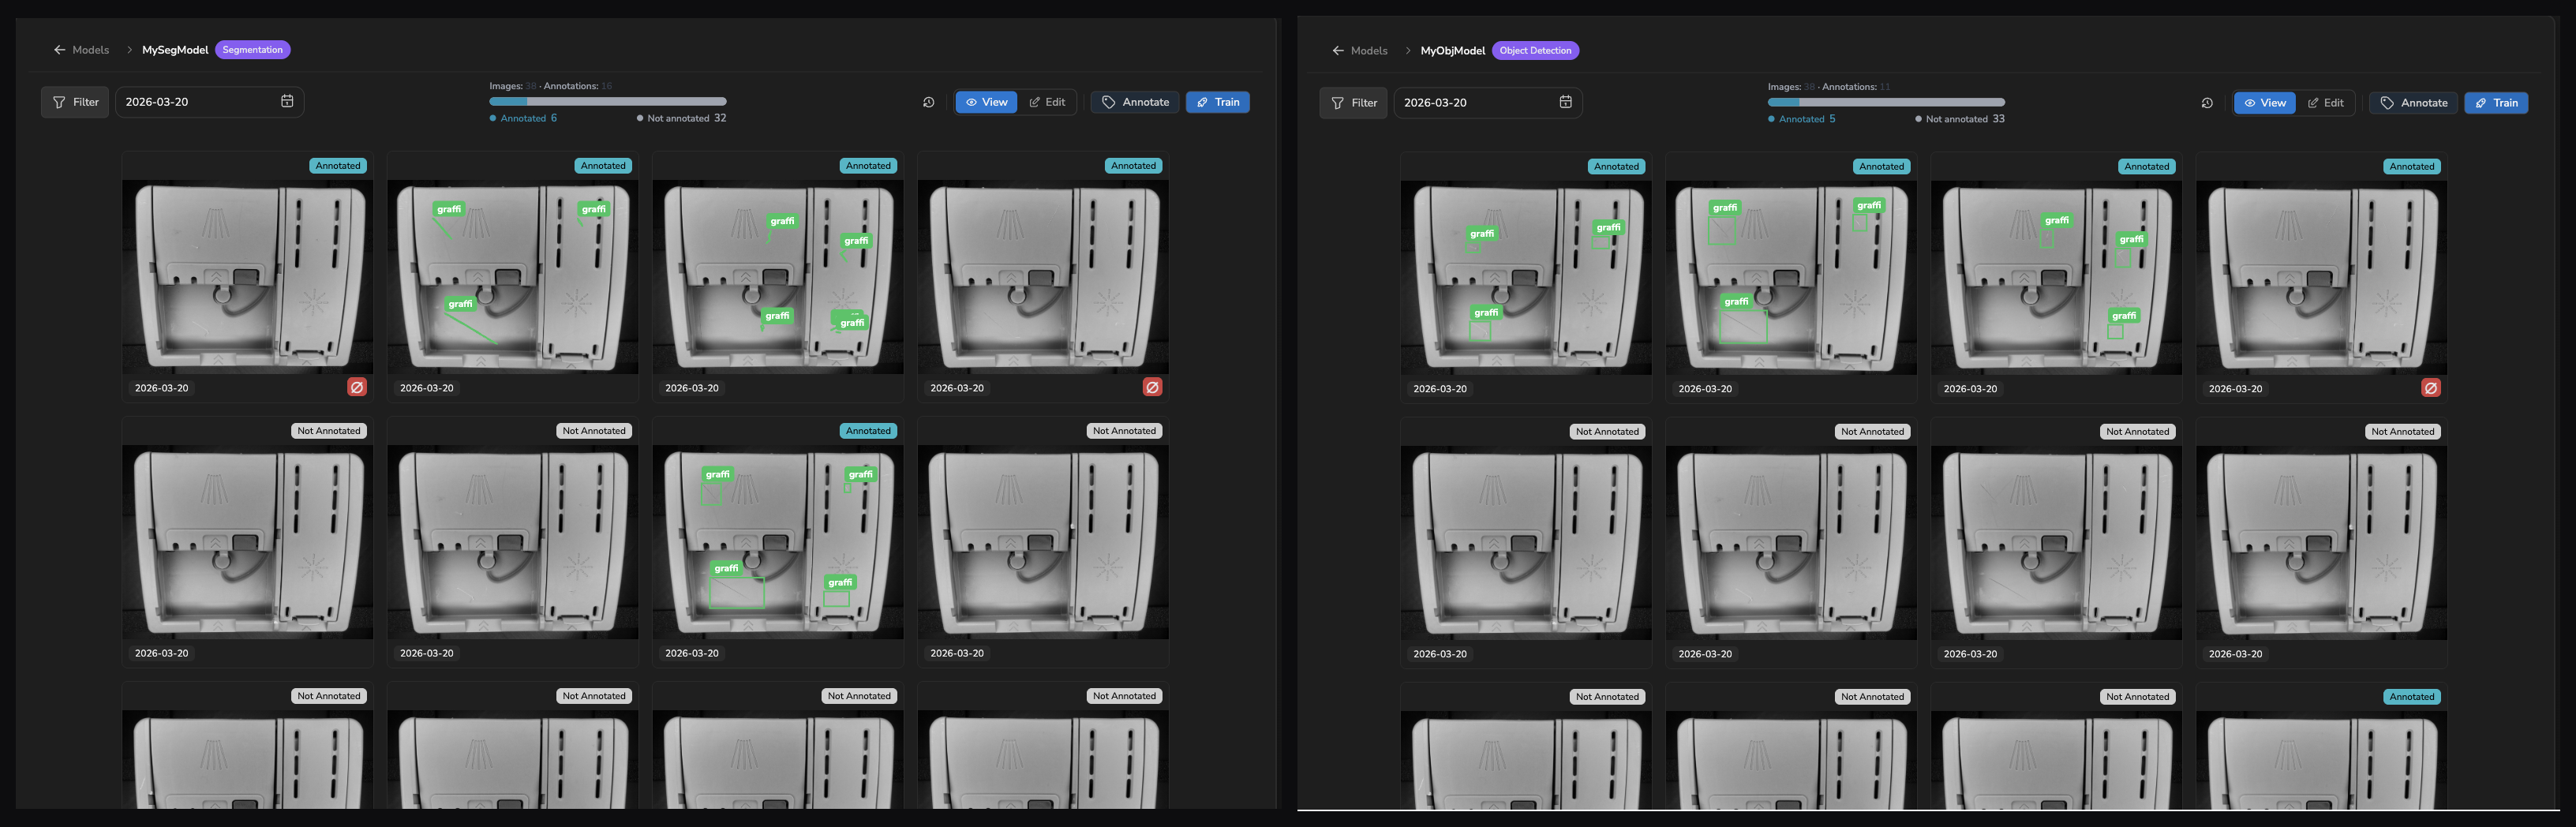2576x827 pixels.
Task: Start training with Train in MyObjModel window
Action: [2497, 103]
